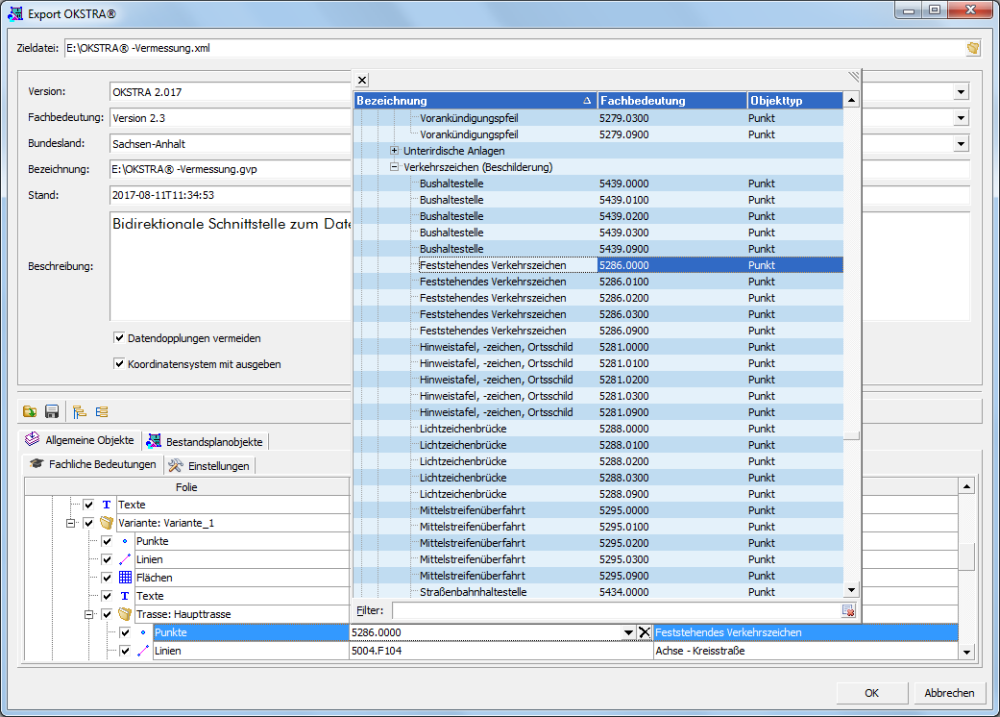Switch to the Allgemeine Objekte tab

(x=80, y=440)
